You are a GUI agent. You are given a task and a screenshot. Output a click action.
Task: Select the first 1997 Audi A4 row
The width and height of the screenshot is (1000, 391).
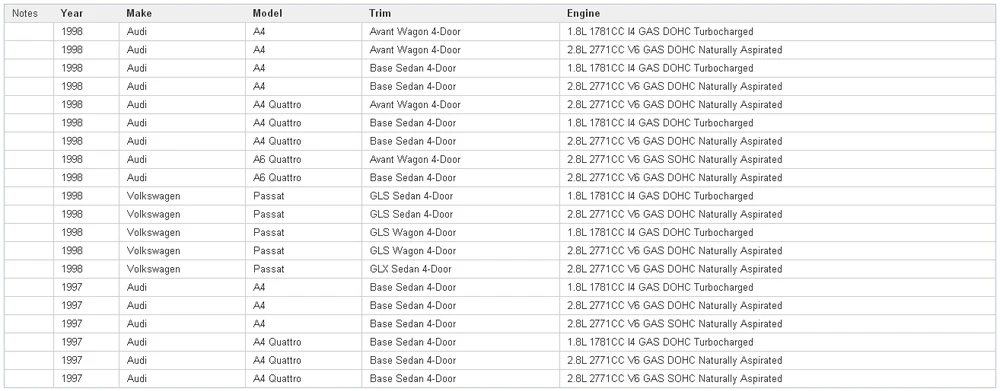tap(499, 288)
